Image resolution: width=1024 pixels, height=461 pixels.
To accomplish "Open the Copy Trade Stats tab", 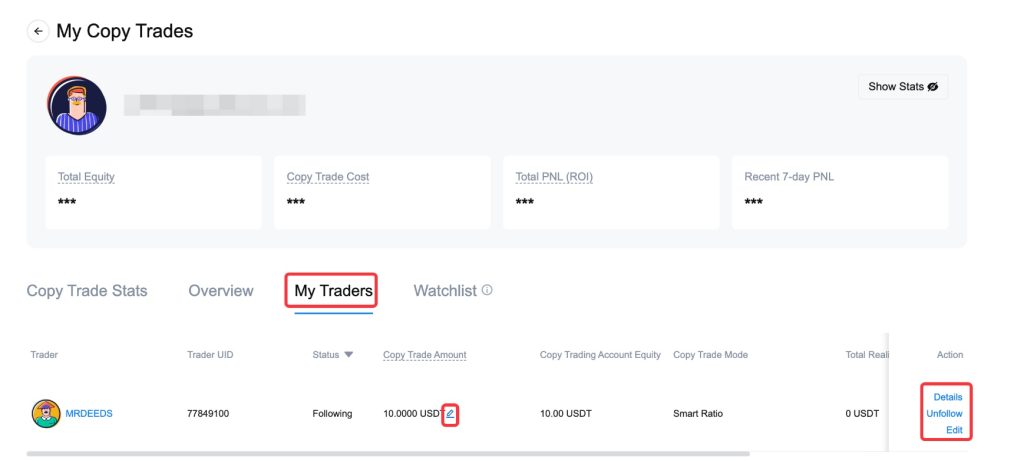I will [x=87, y=291].
